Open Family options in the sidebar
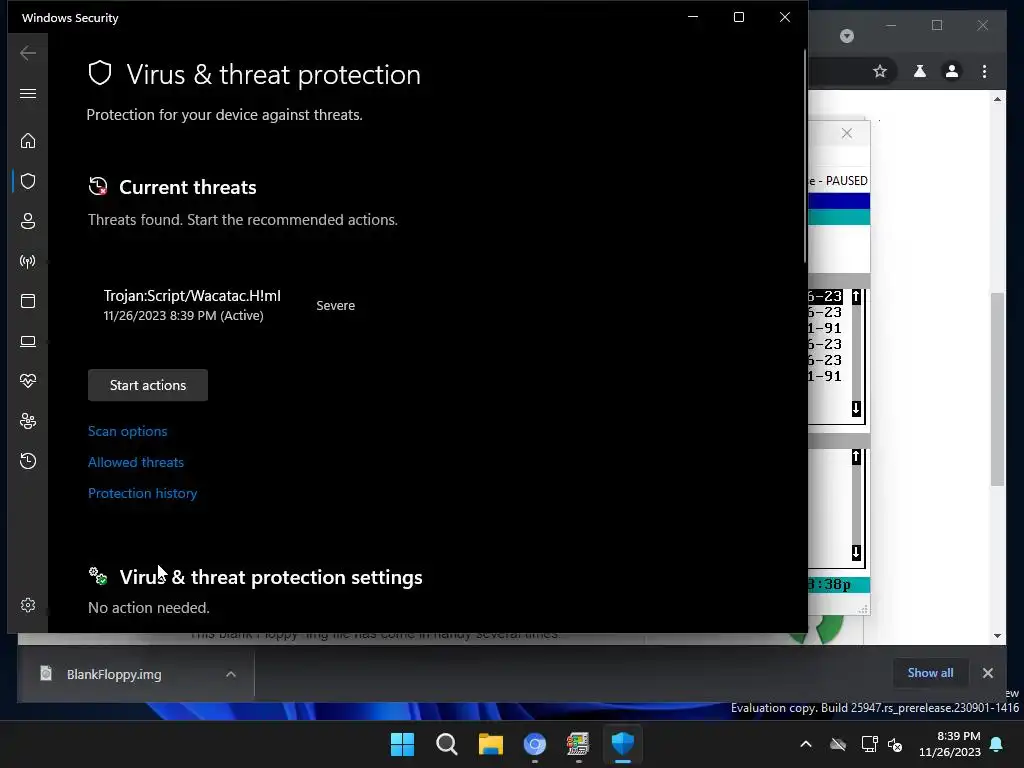The width and height of the screenshot is (1024, 768). (28, 421)
